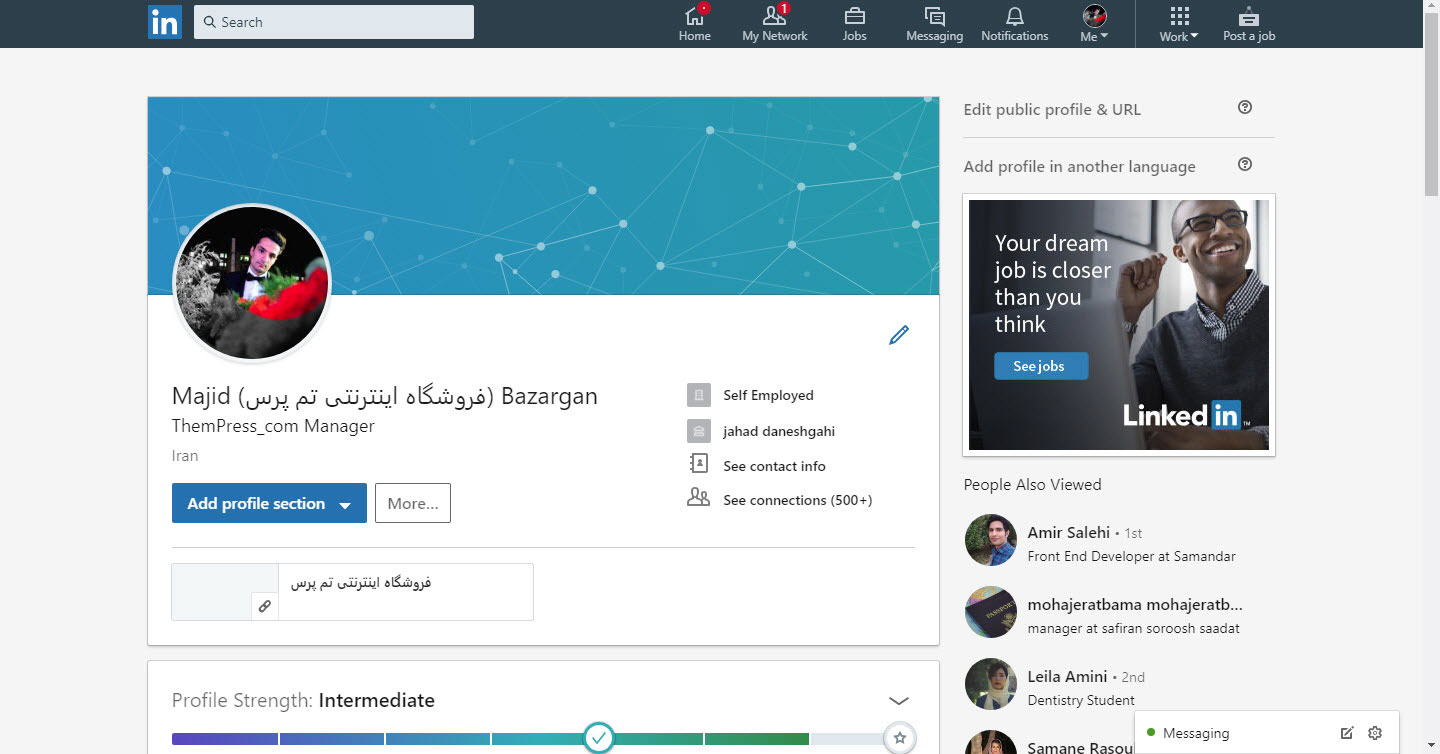
Task: Click the search field
Action: coord(334,22)
